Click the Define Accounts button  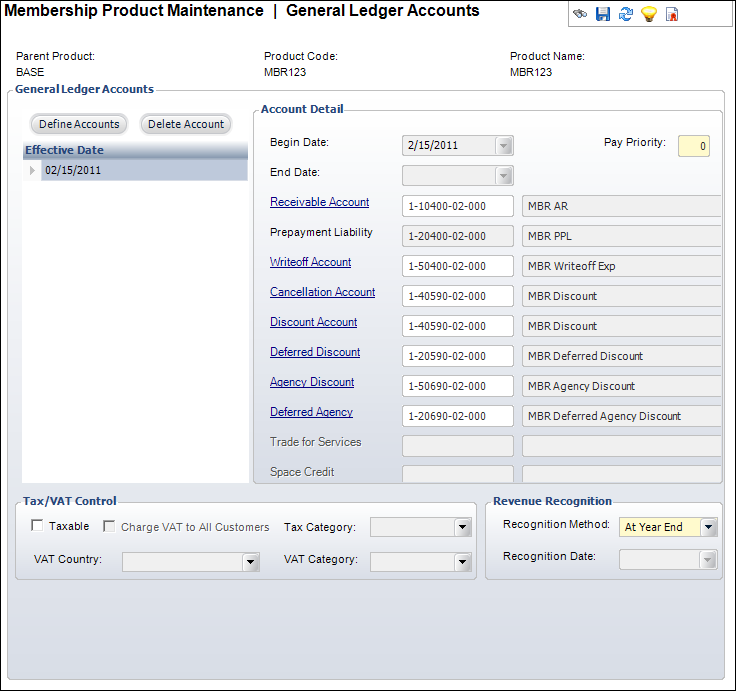tap(79, 124)
